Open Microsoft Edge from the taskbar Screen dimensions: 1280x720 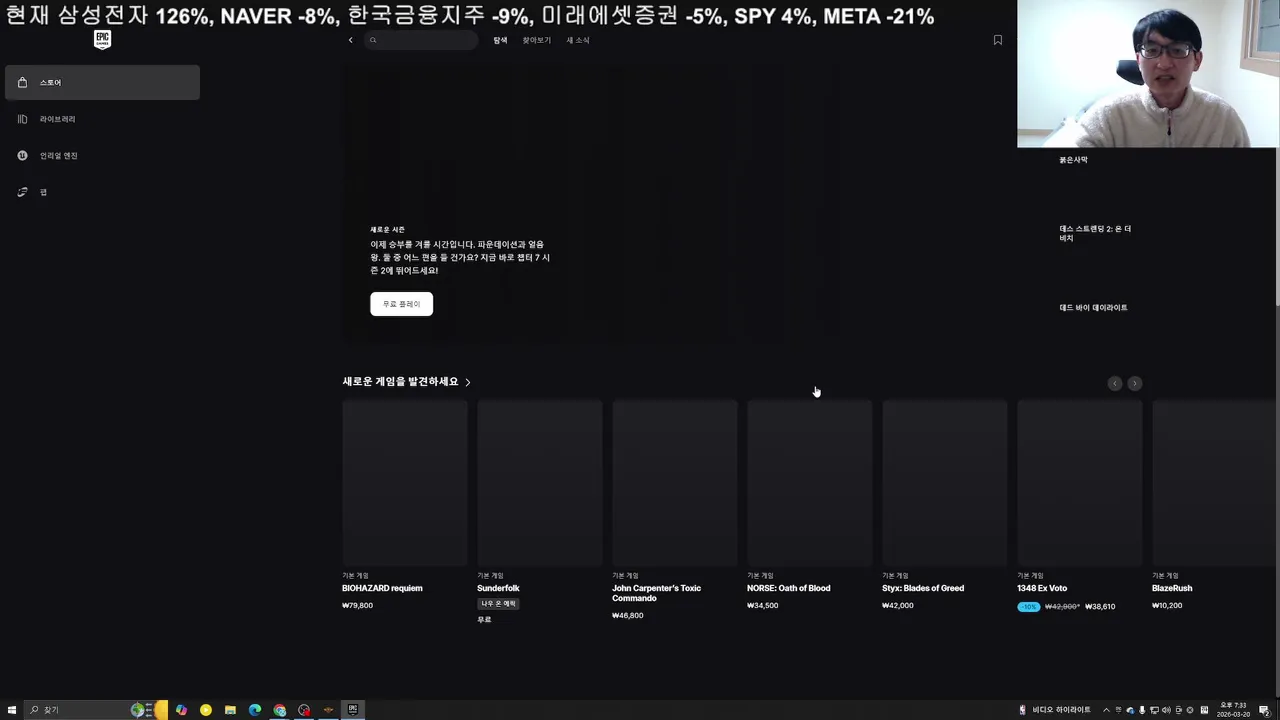pyautogui.click(x=255, y=710)
